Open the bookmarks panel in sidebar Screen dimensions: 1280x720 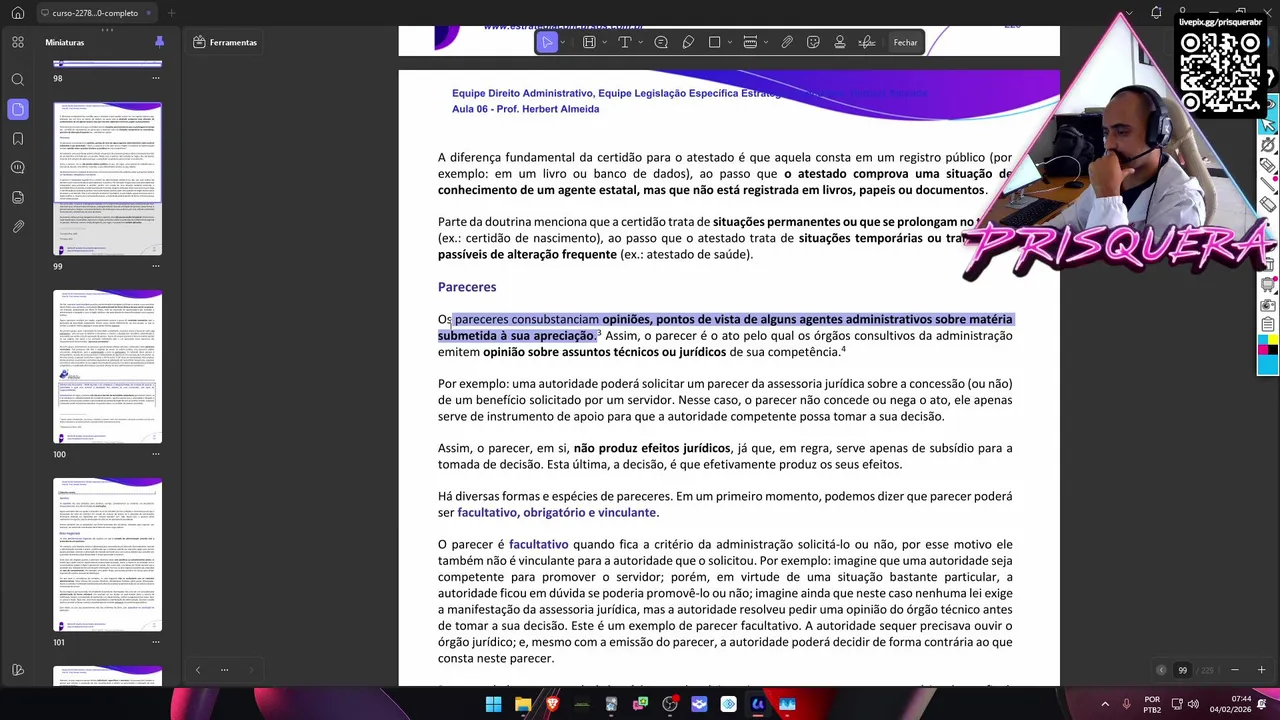click(x=18, y=138)
